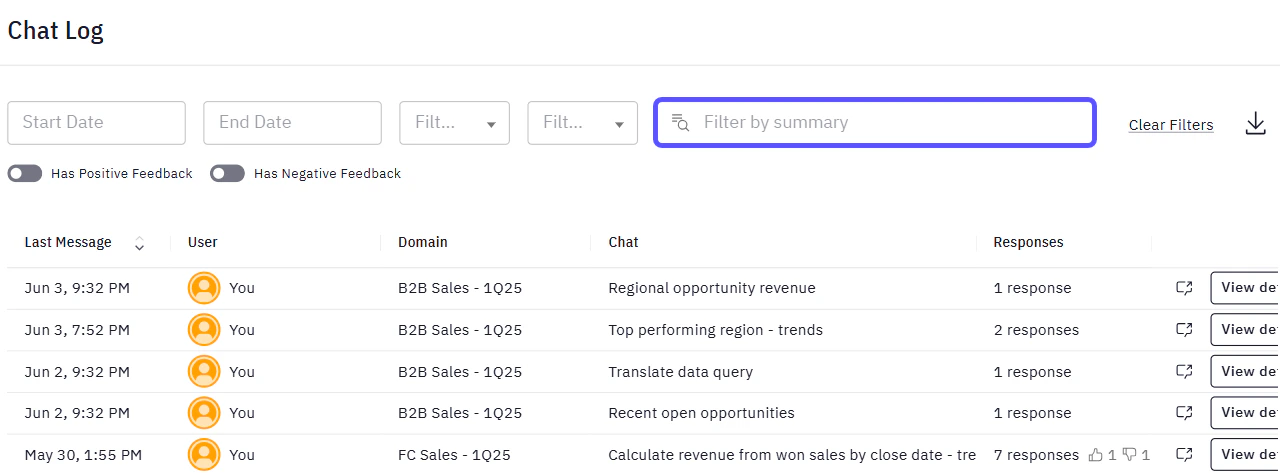View details for Translate data query
The width and height of the screenshot is (1280, 473).
(x=1245, y=371)
